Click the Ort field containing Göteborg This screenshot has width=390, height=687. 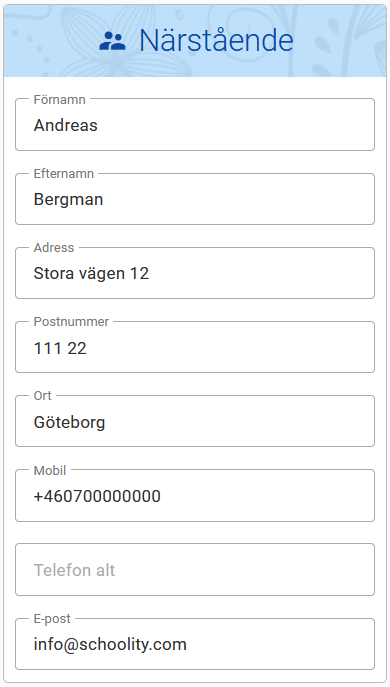coord(195,421)
